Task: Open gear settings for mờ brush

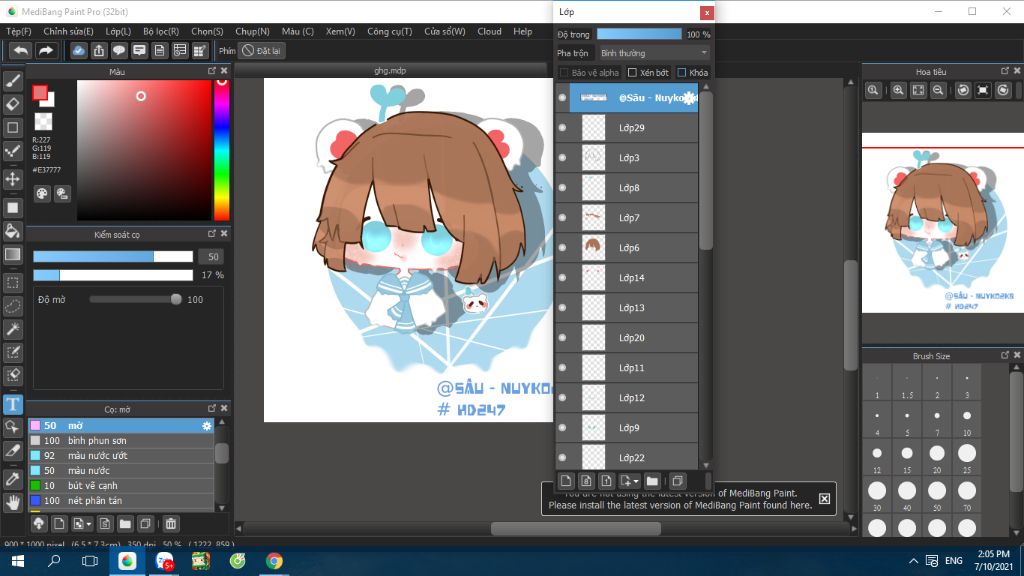Action: click(206, 426)
